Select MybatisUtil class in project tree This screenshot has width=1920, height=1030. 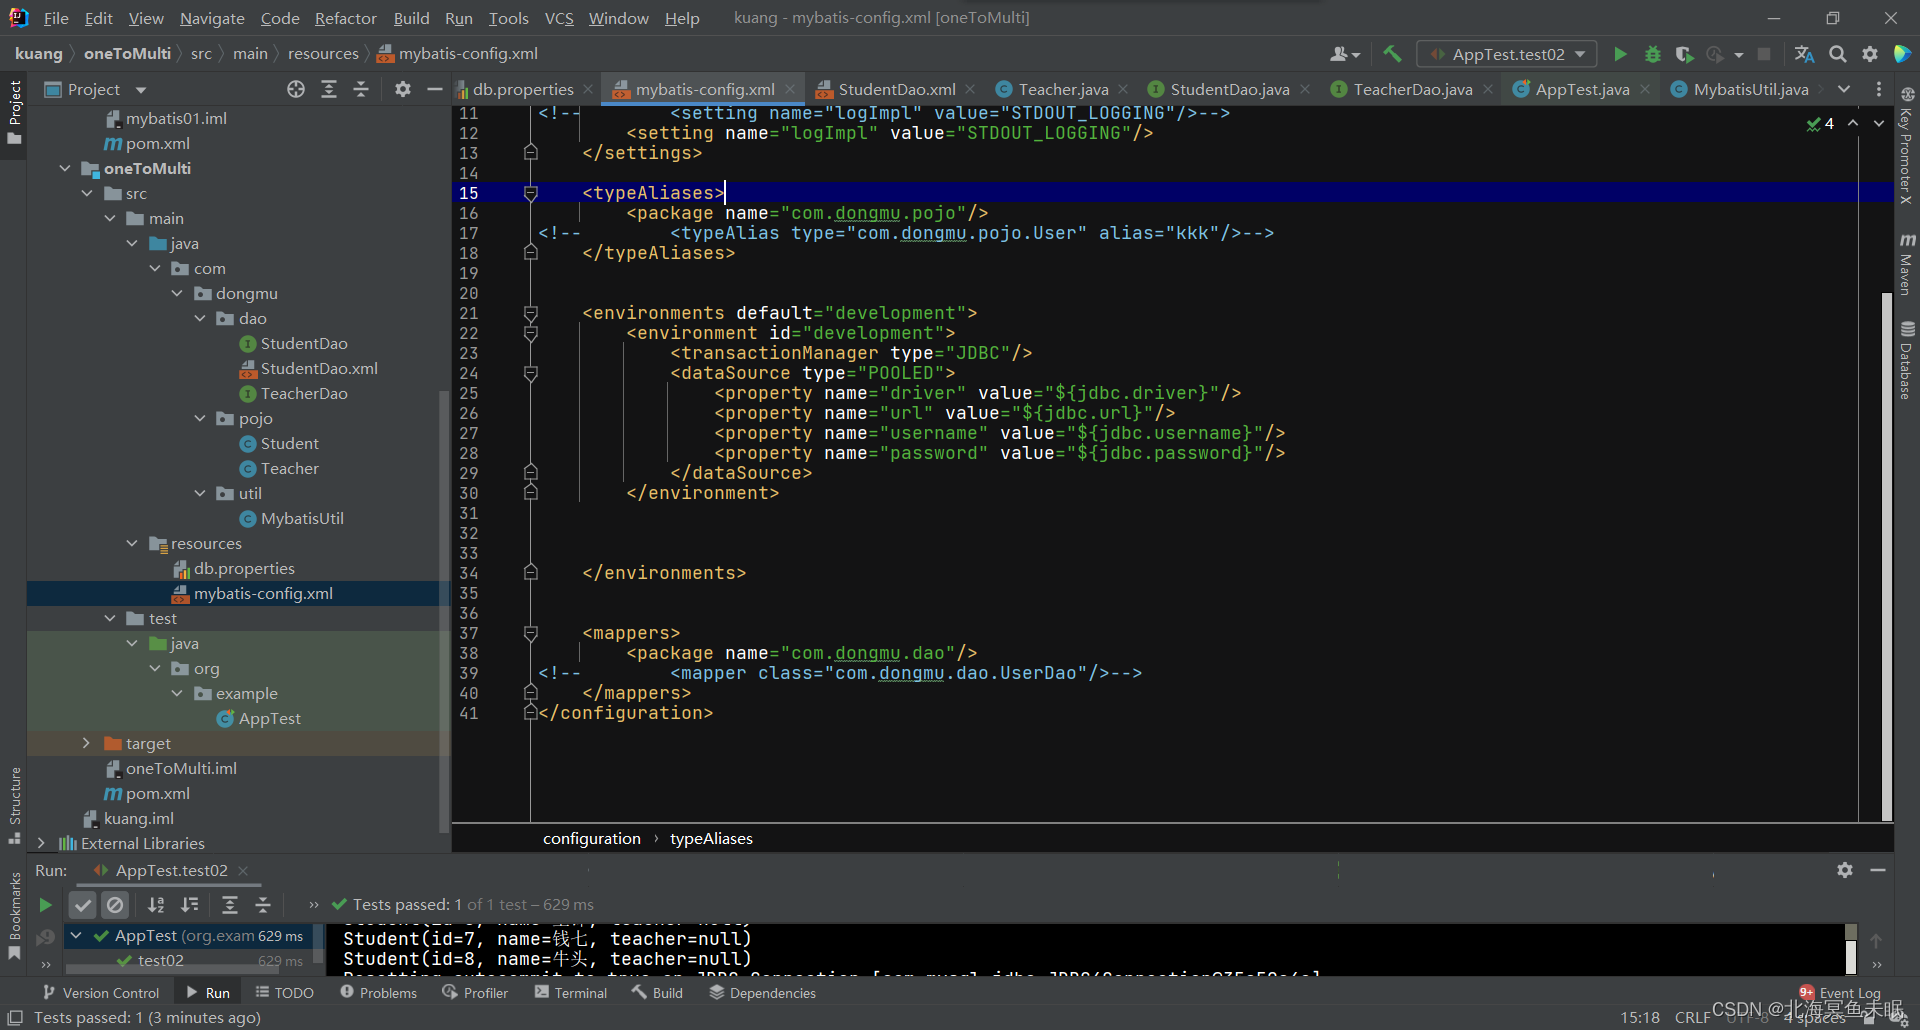point(302,518)
